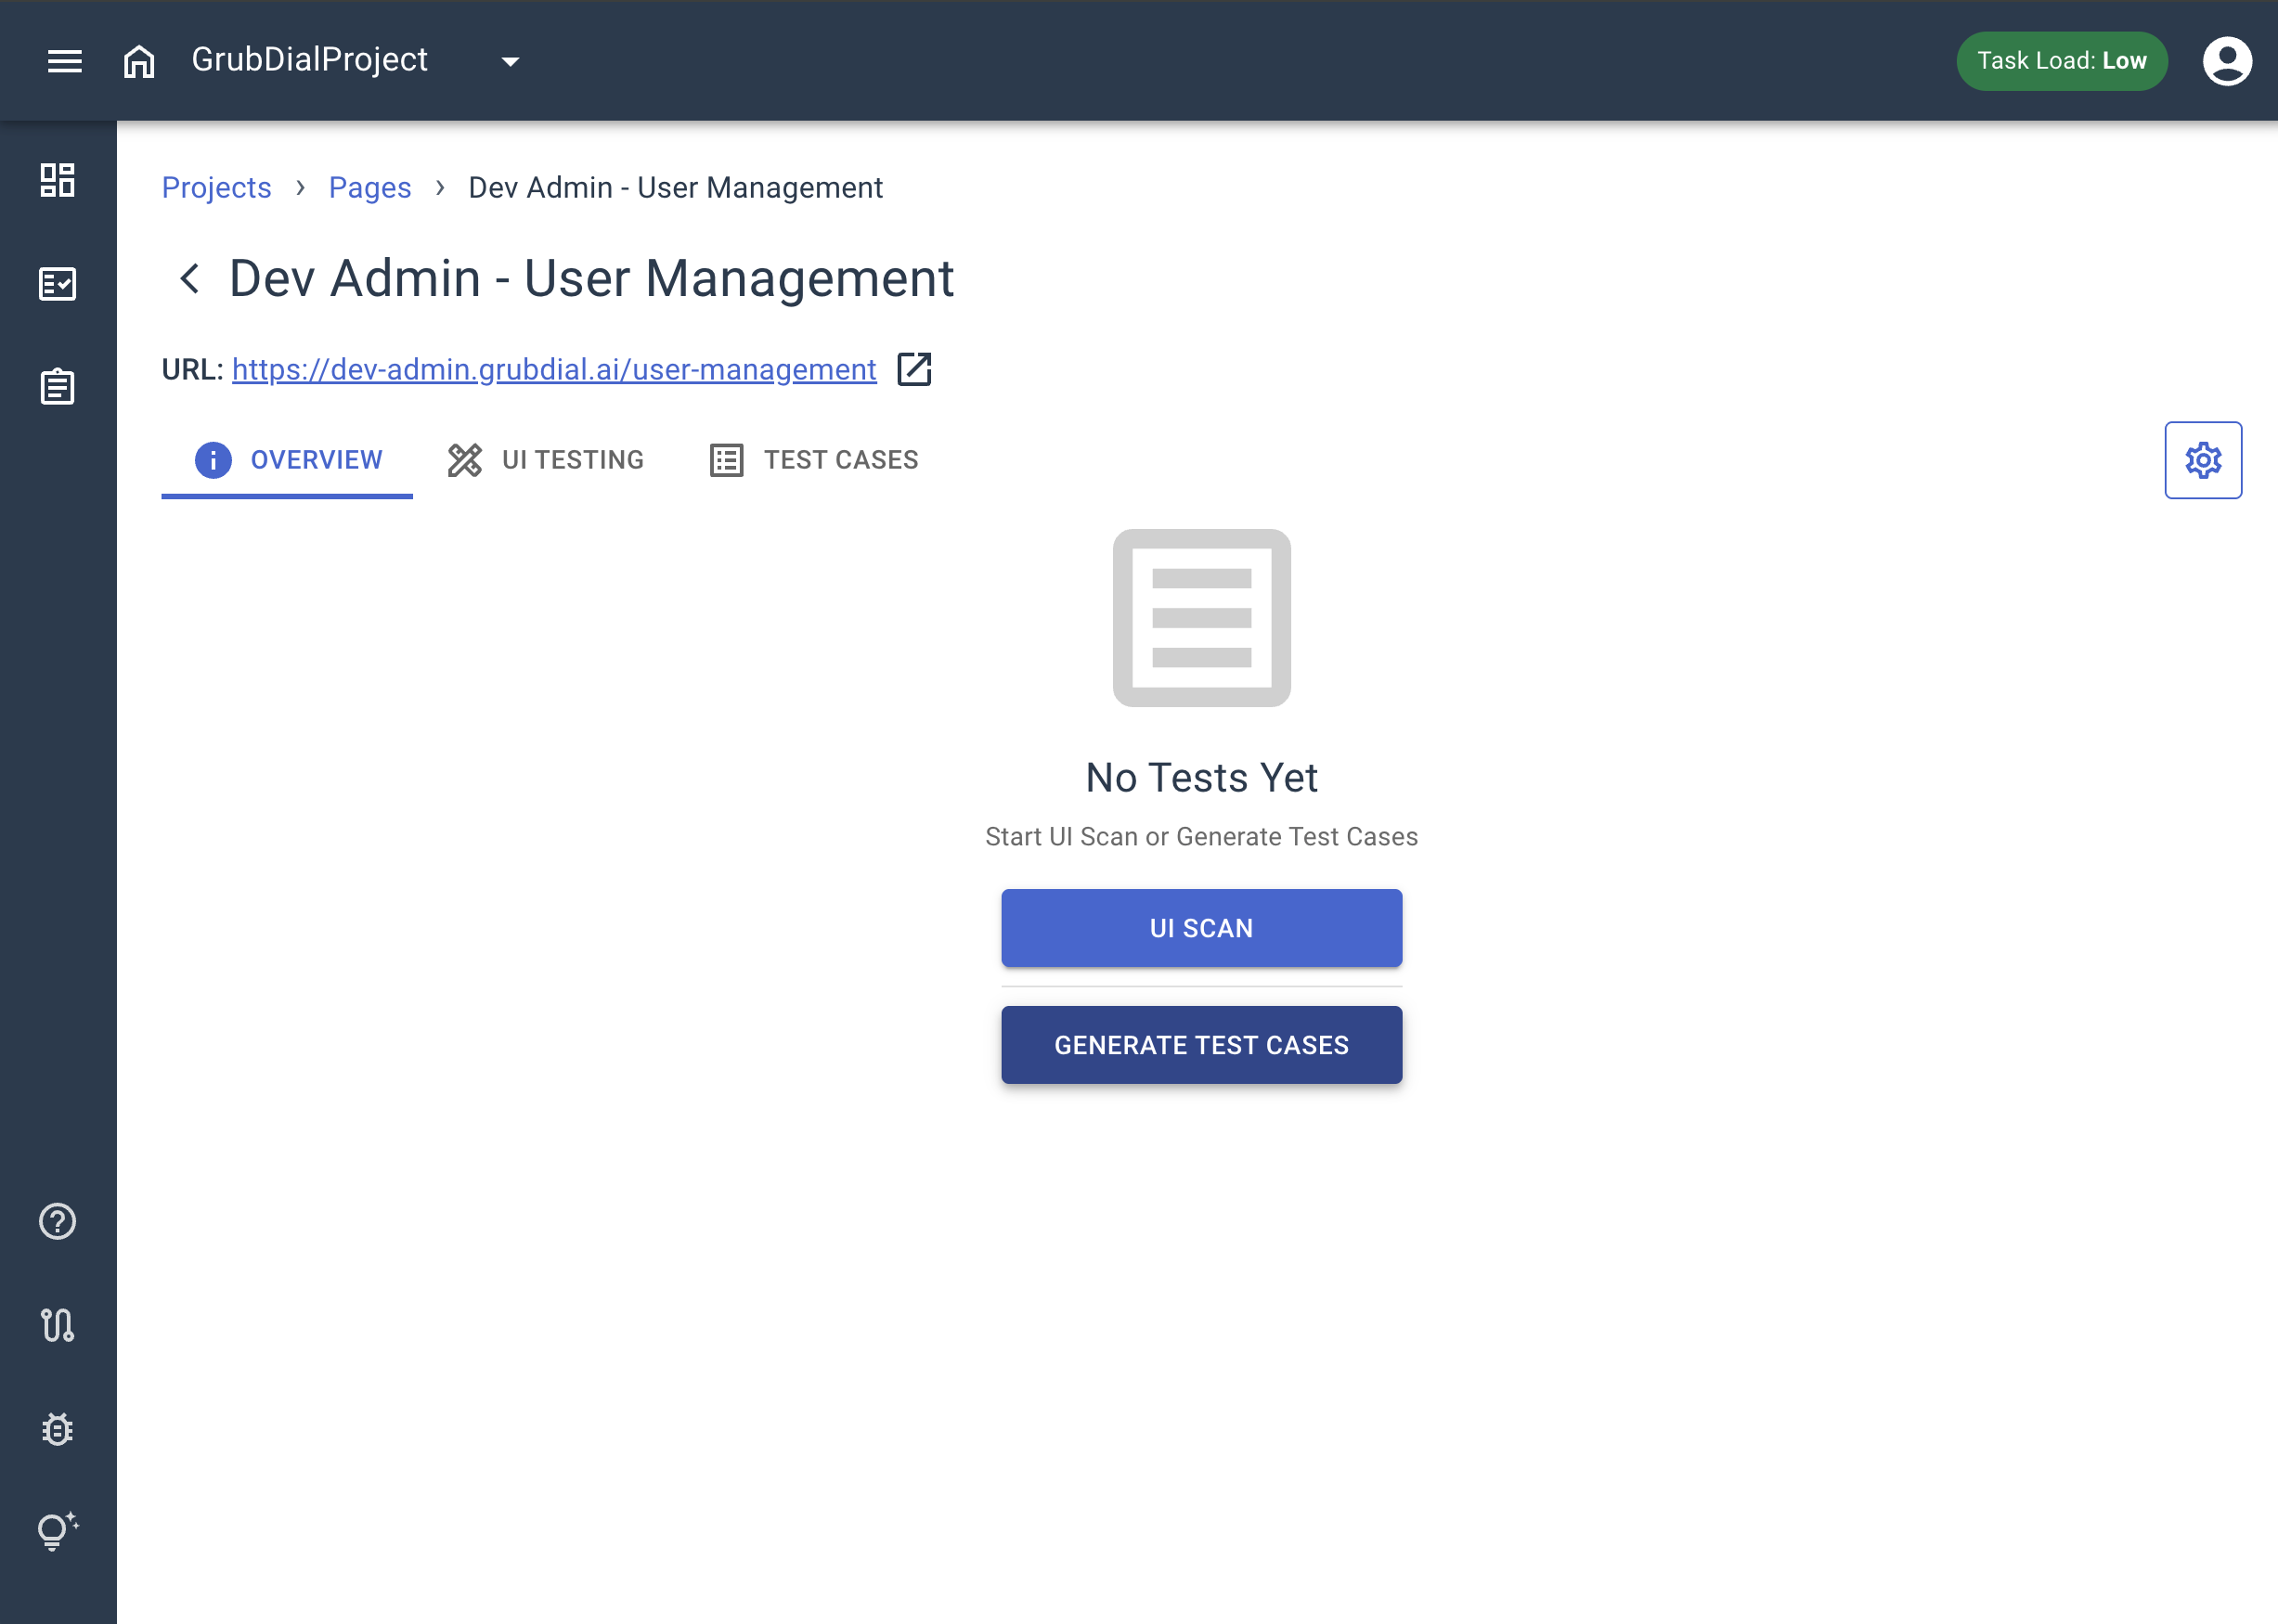Expand the GrubDialProject dropdown arrow
The image size is (2278, 1624).
pyautogui.click(x=510, y=62)
